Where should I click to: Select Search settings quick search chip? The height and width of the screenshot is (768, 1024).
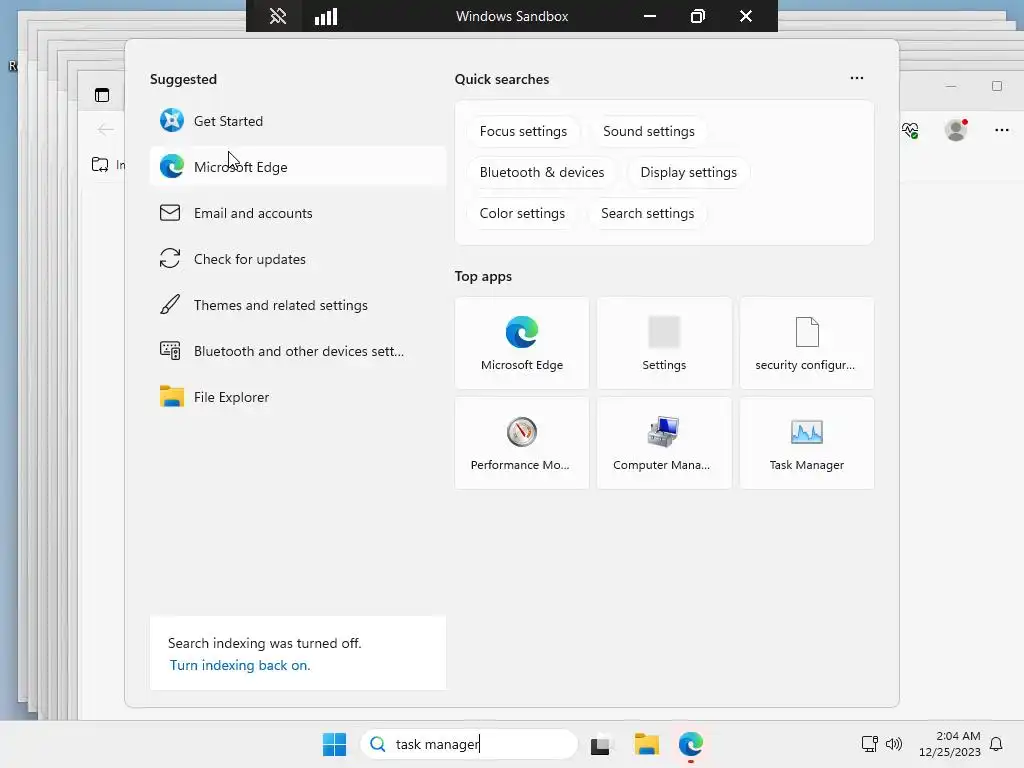647,214
